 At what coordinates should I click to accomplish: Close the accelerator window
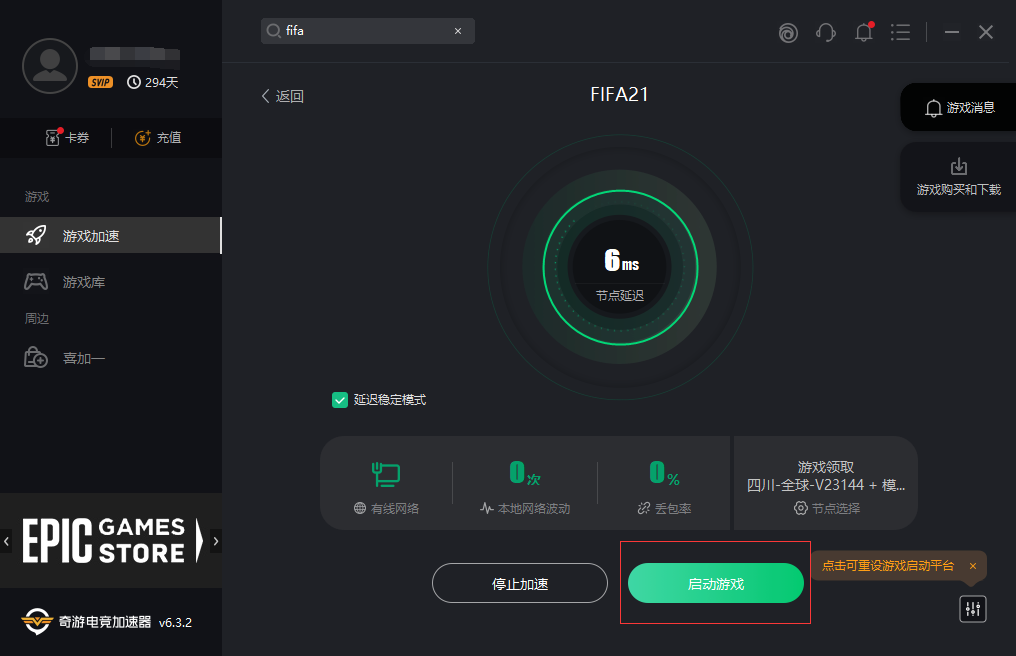[986, 32]
